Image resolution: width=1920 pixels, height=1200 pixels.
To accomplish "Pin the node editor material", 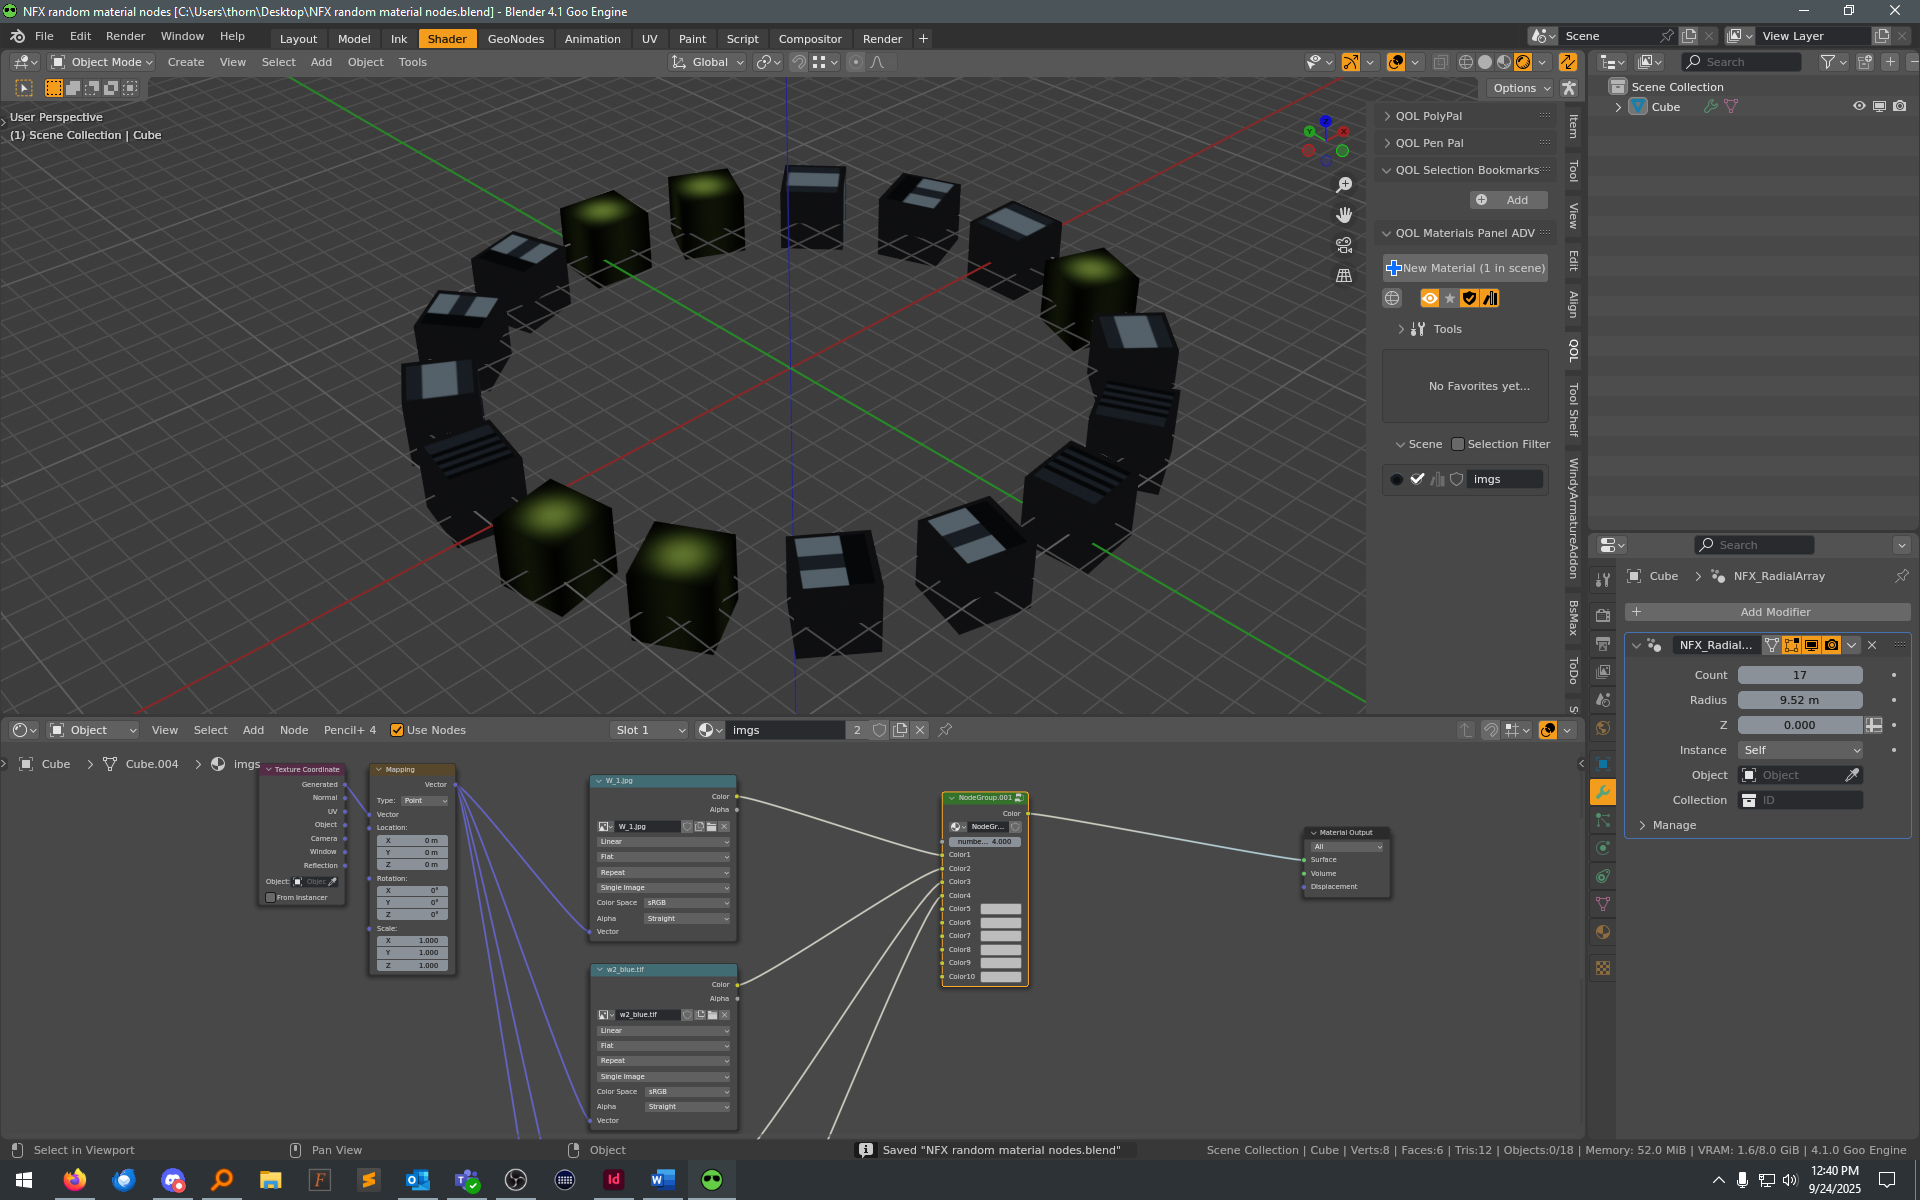I will (945, 730).
